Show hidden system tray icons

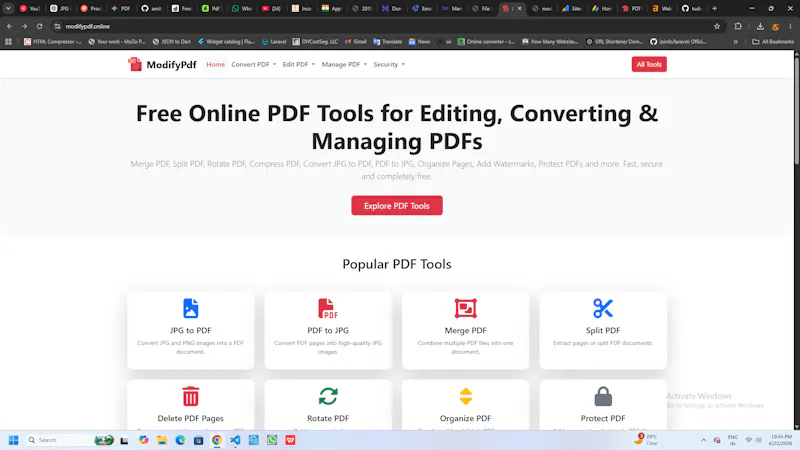tap(704, 440)
